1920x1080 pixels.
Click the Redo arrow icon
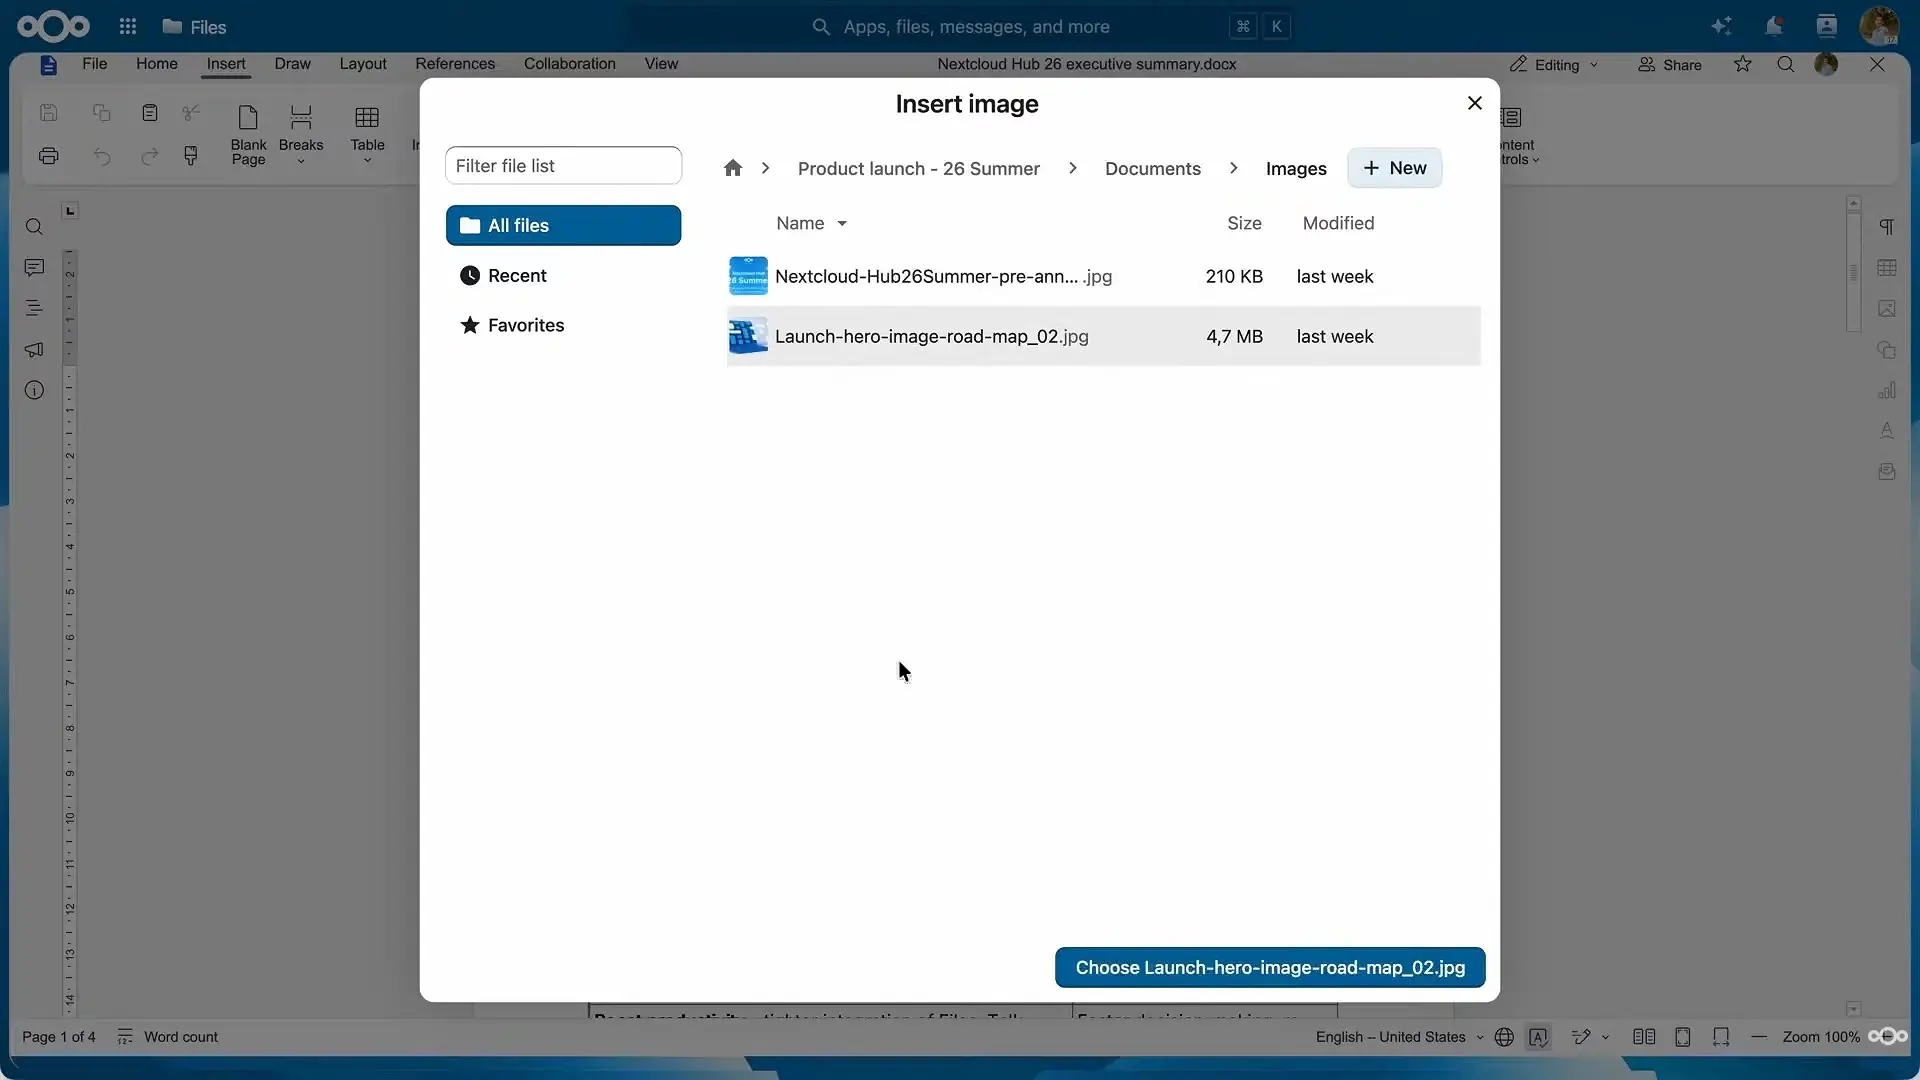(149, 156)
